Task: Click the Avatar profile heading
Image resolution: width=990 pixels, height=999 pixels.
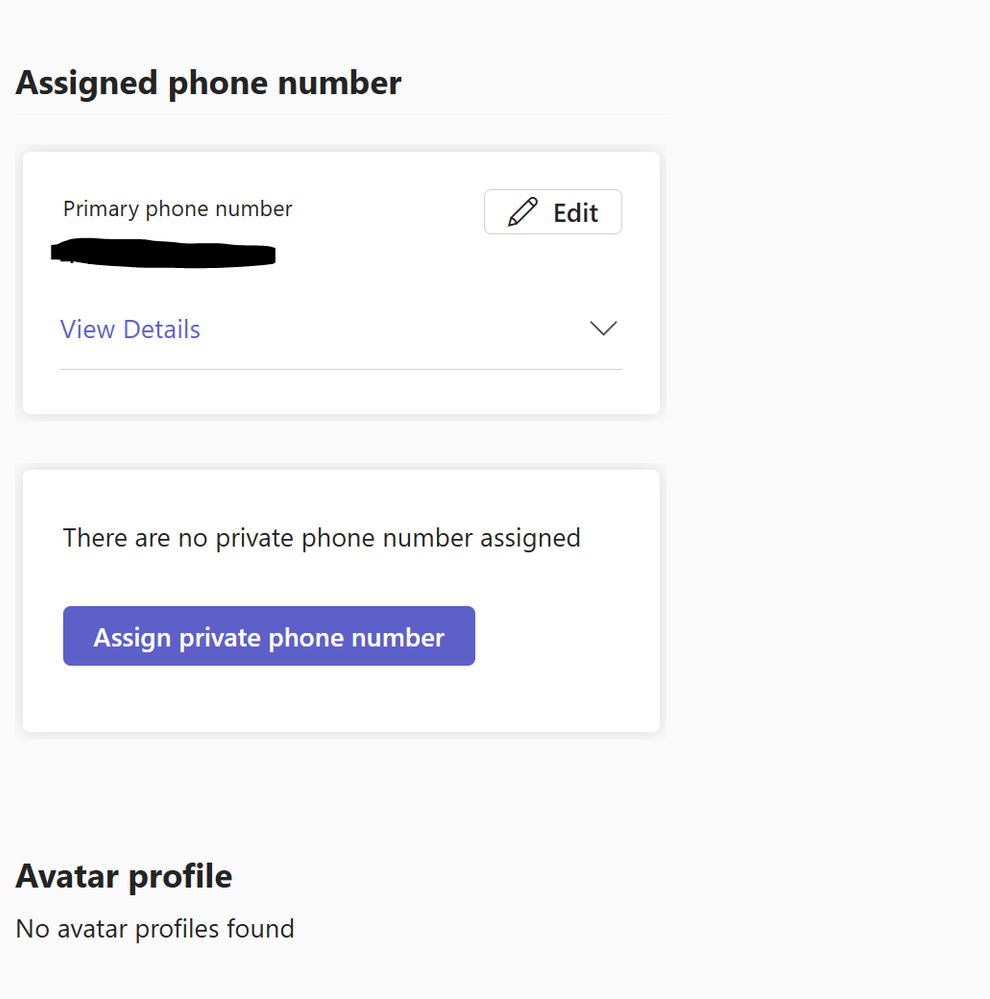Action: coord(124,877)
